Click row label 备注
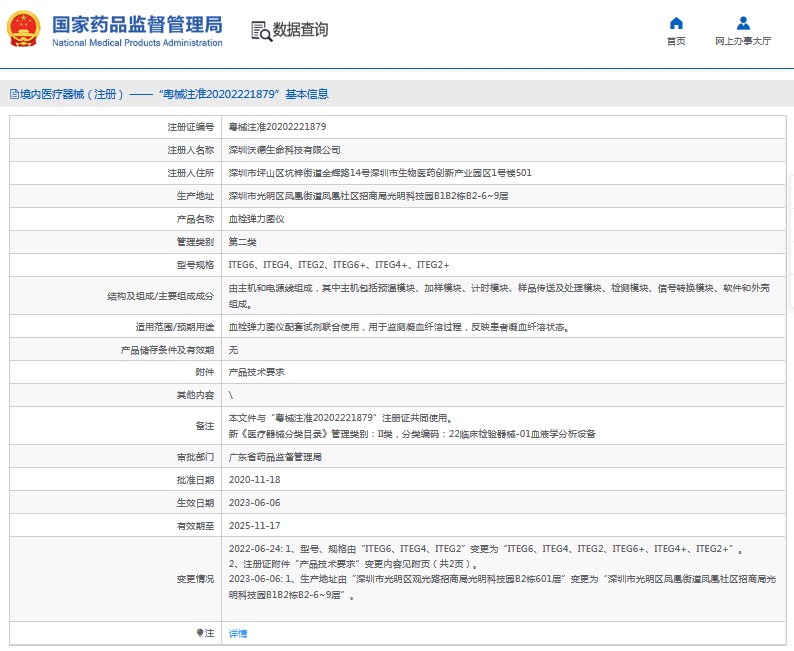794x651 pixels. coord(205,426)
